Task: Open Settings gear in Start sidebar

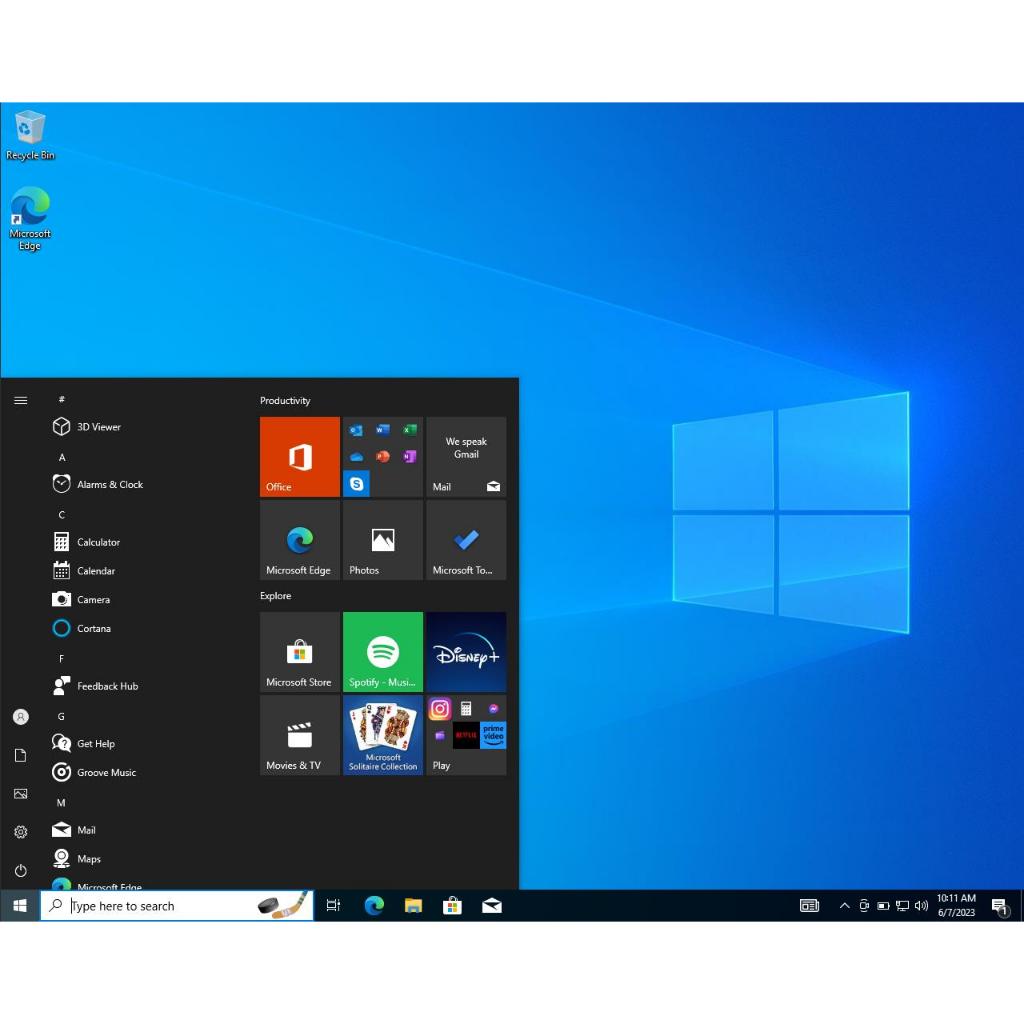Action: pos(20,832)
